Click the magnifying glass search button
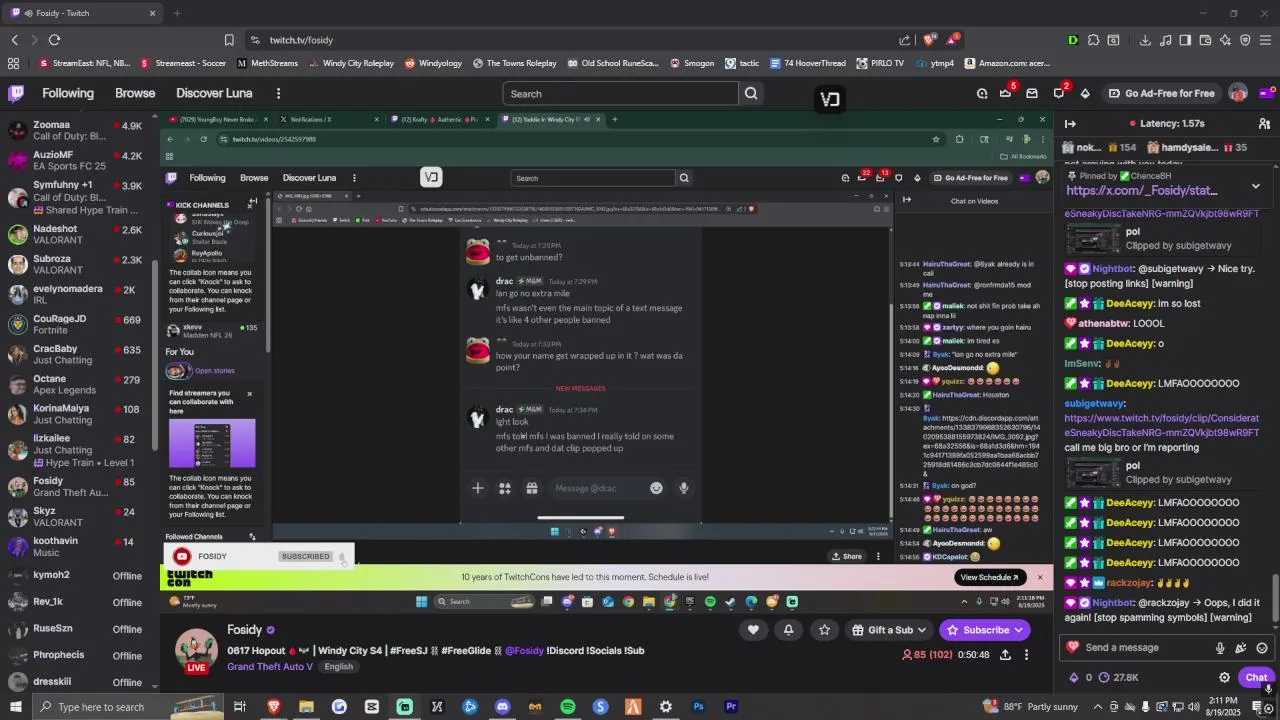 [751, 94]
